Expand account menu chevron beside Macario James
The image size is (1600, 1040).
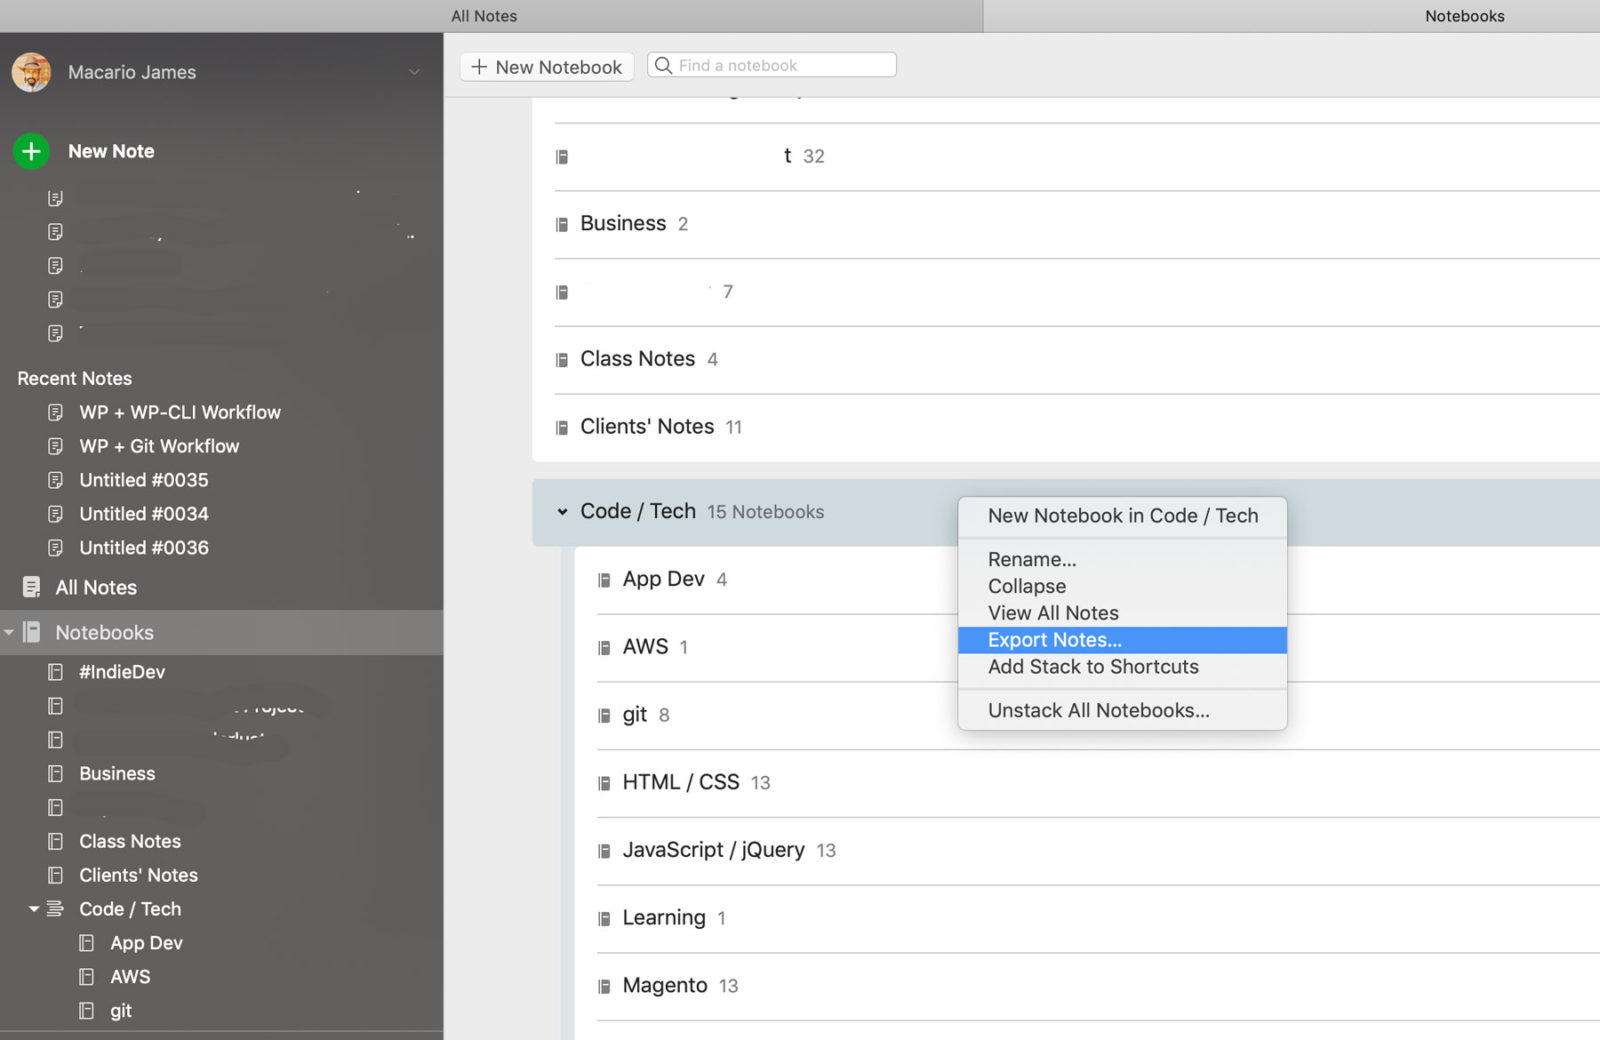coord(414,72)
